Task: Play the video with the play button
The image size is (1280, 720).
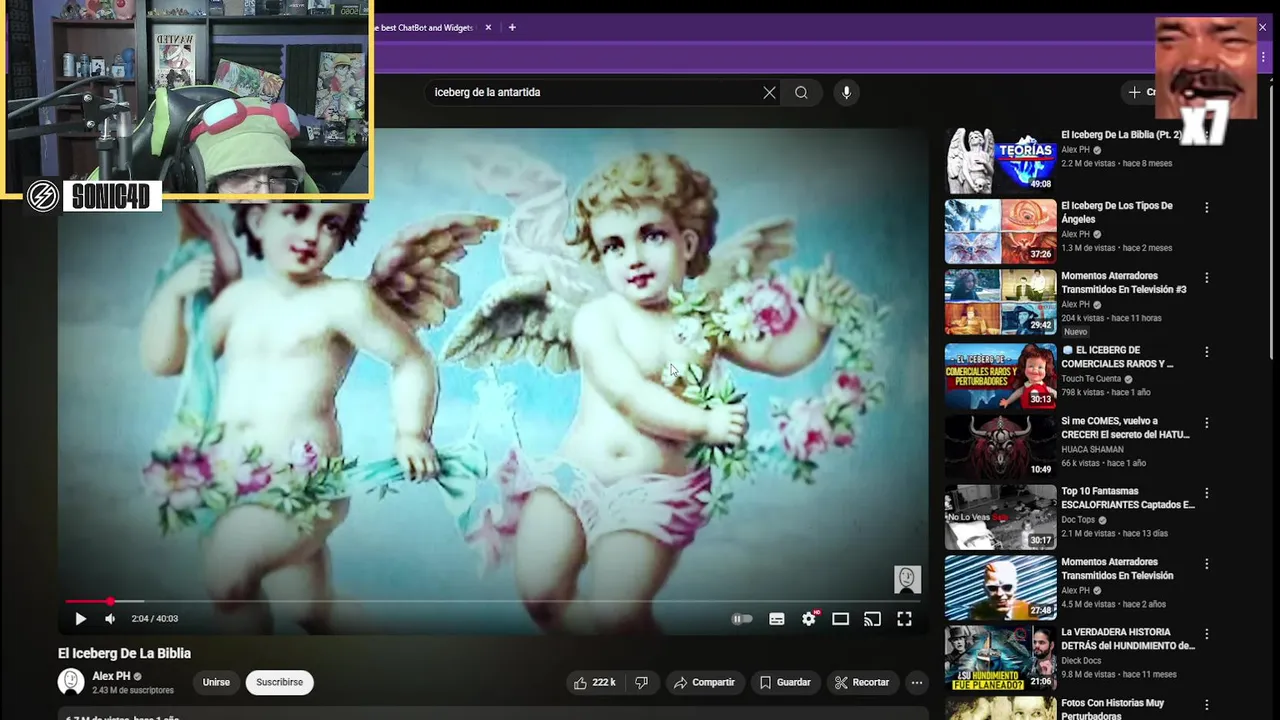Action: [80, 619]
